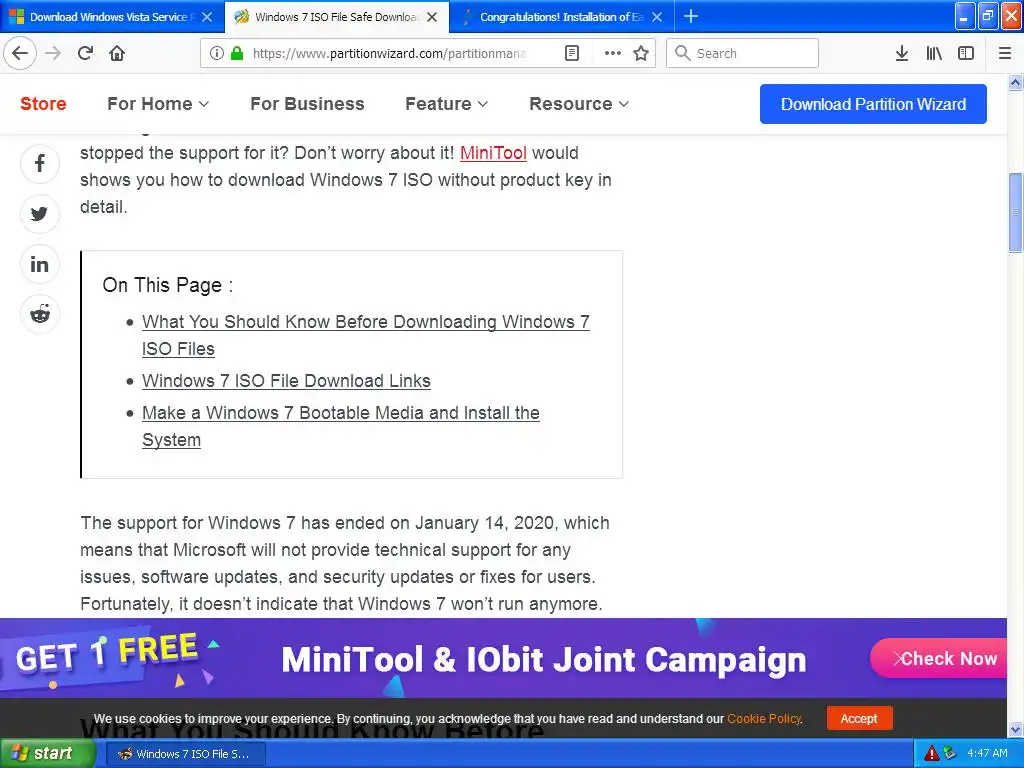
Task: Focus the browser Search box
Action: [742, 53]
